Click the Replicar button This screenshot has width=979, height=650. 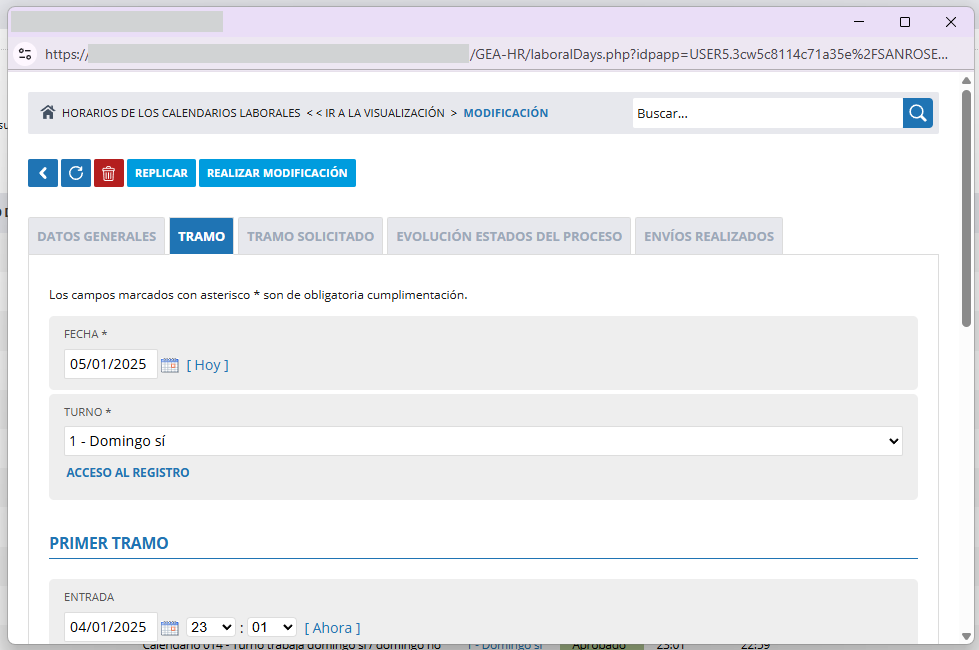click(161, 173)
